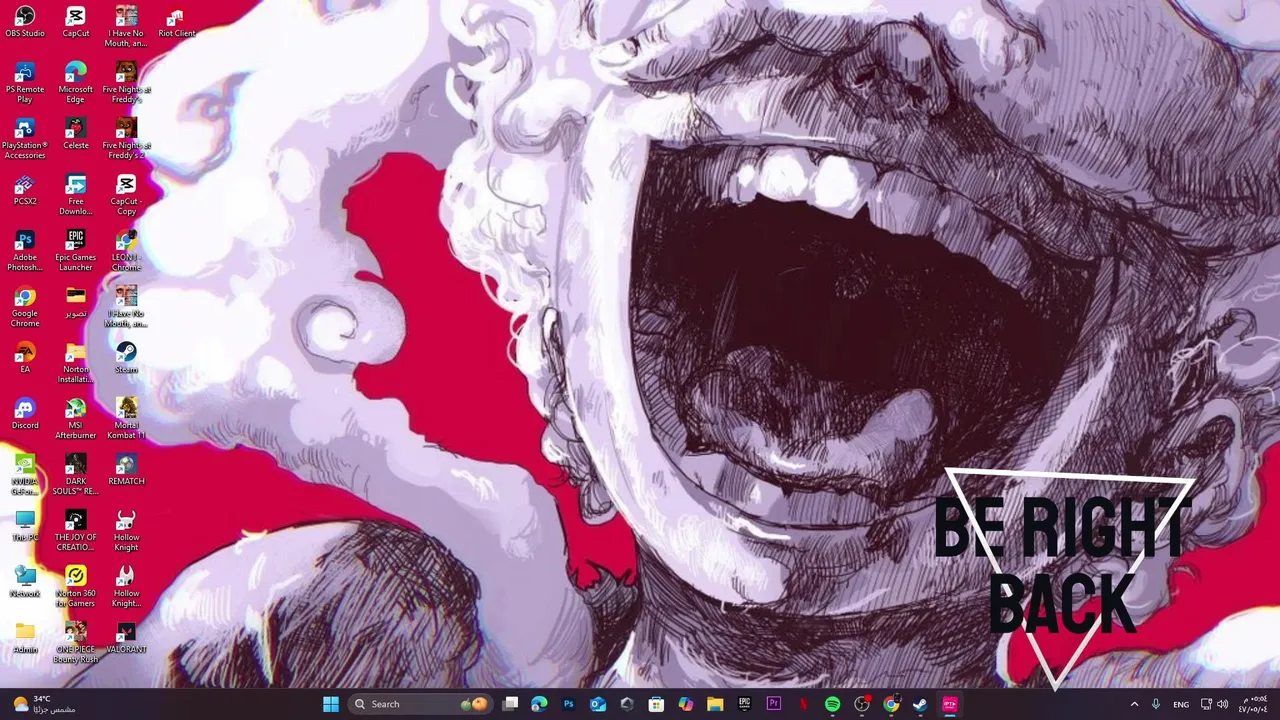Select the MSI Afterburner desktop icon
1280x720 pixels.
[x=76, y=418]
